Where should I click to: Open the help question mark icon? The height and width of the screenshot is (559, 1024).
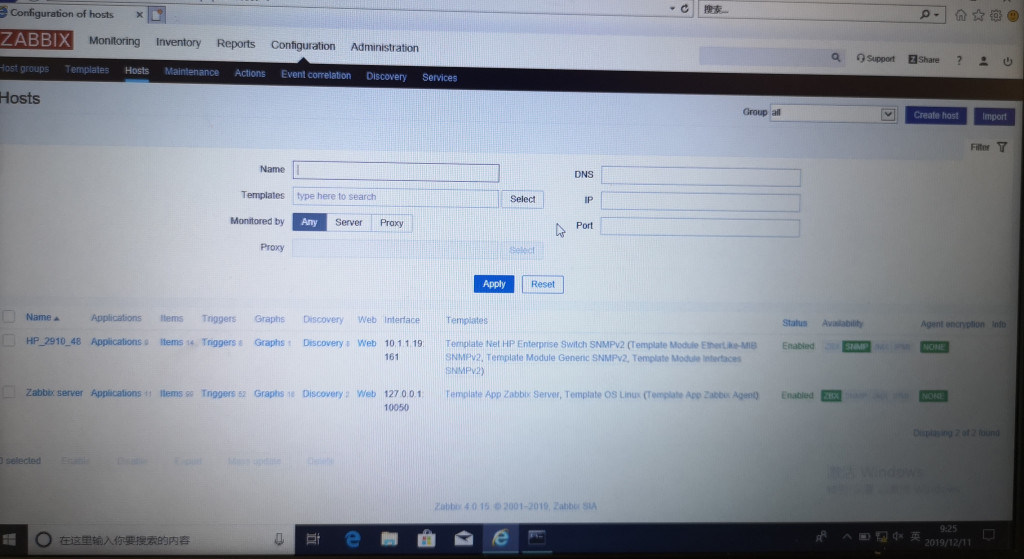(x=959, y=60)
